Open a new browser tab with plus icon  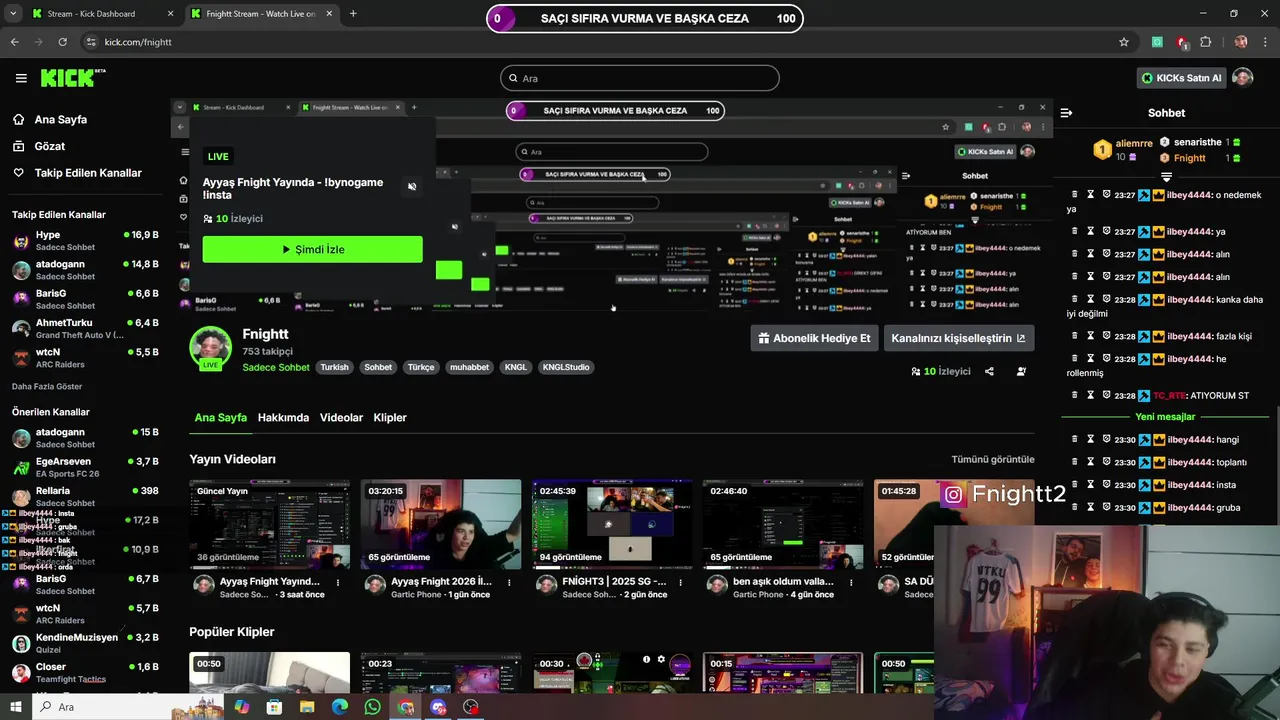[x=353, y=14]
